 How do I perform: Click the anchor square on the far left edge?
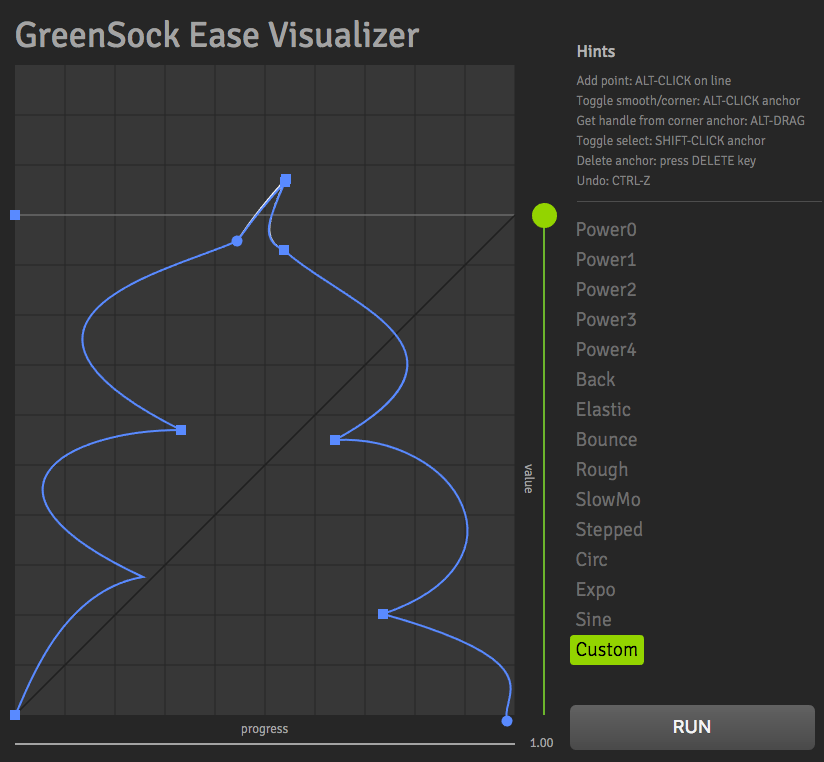pyautogui.click(x=14, y=214)
